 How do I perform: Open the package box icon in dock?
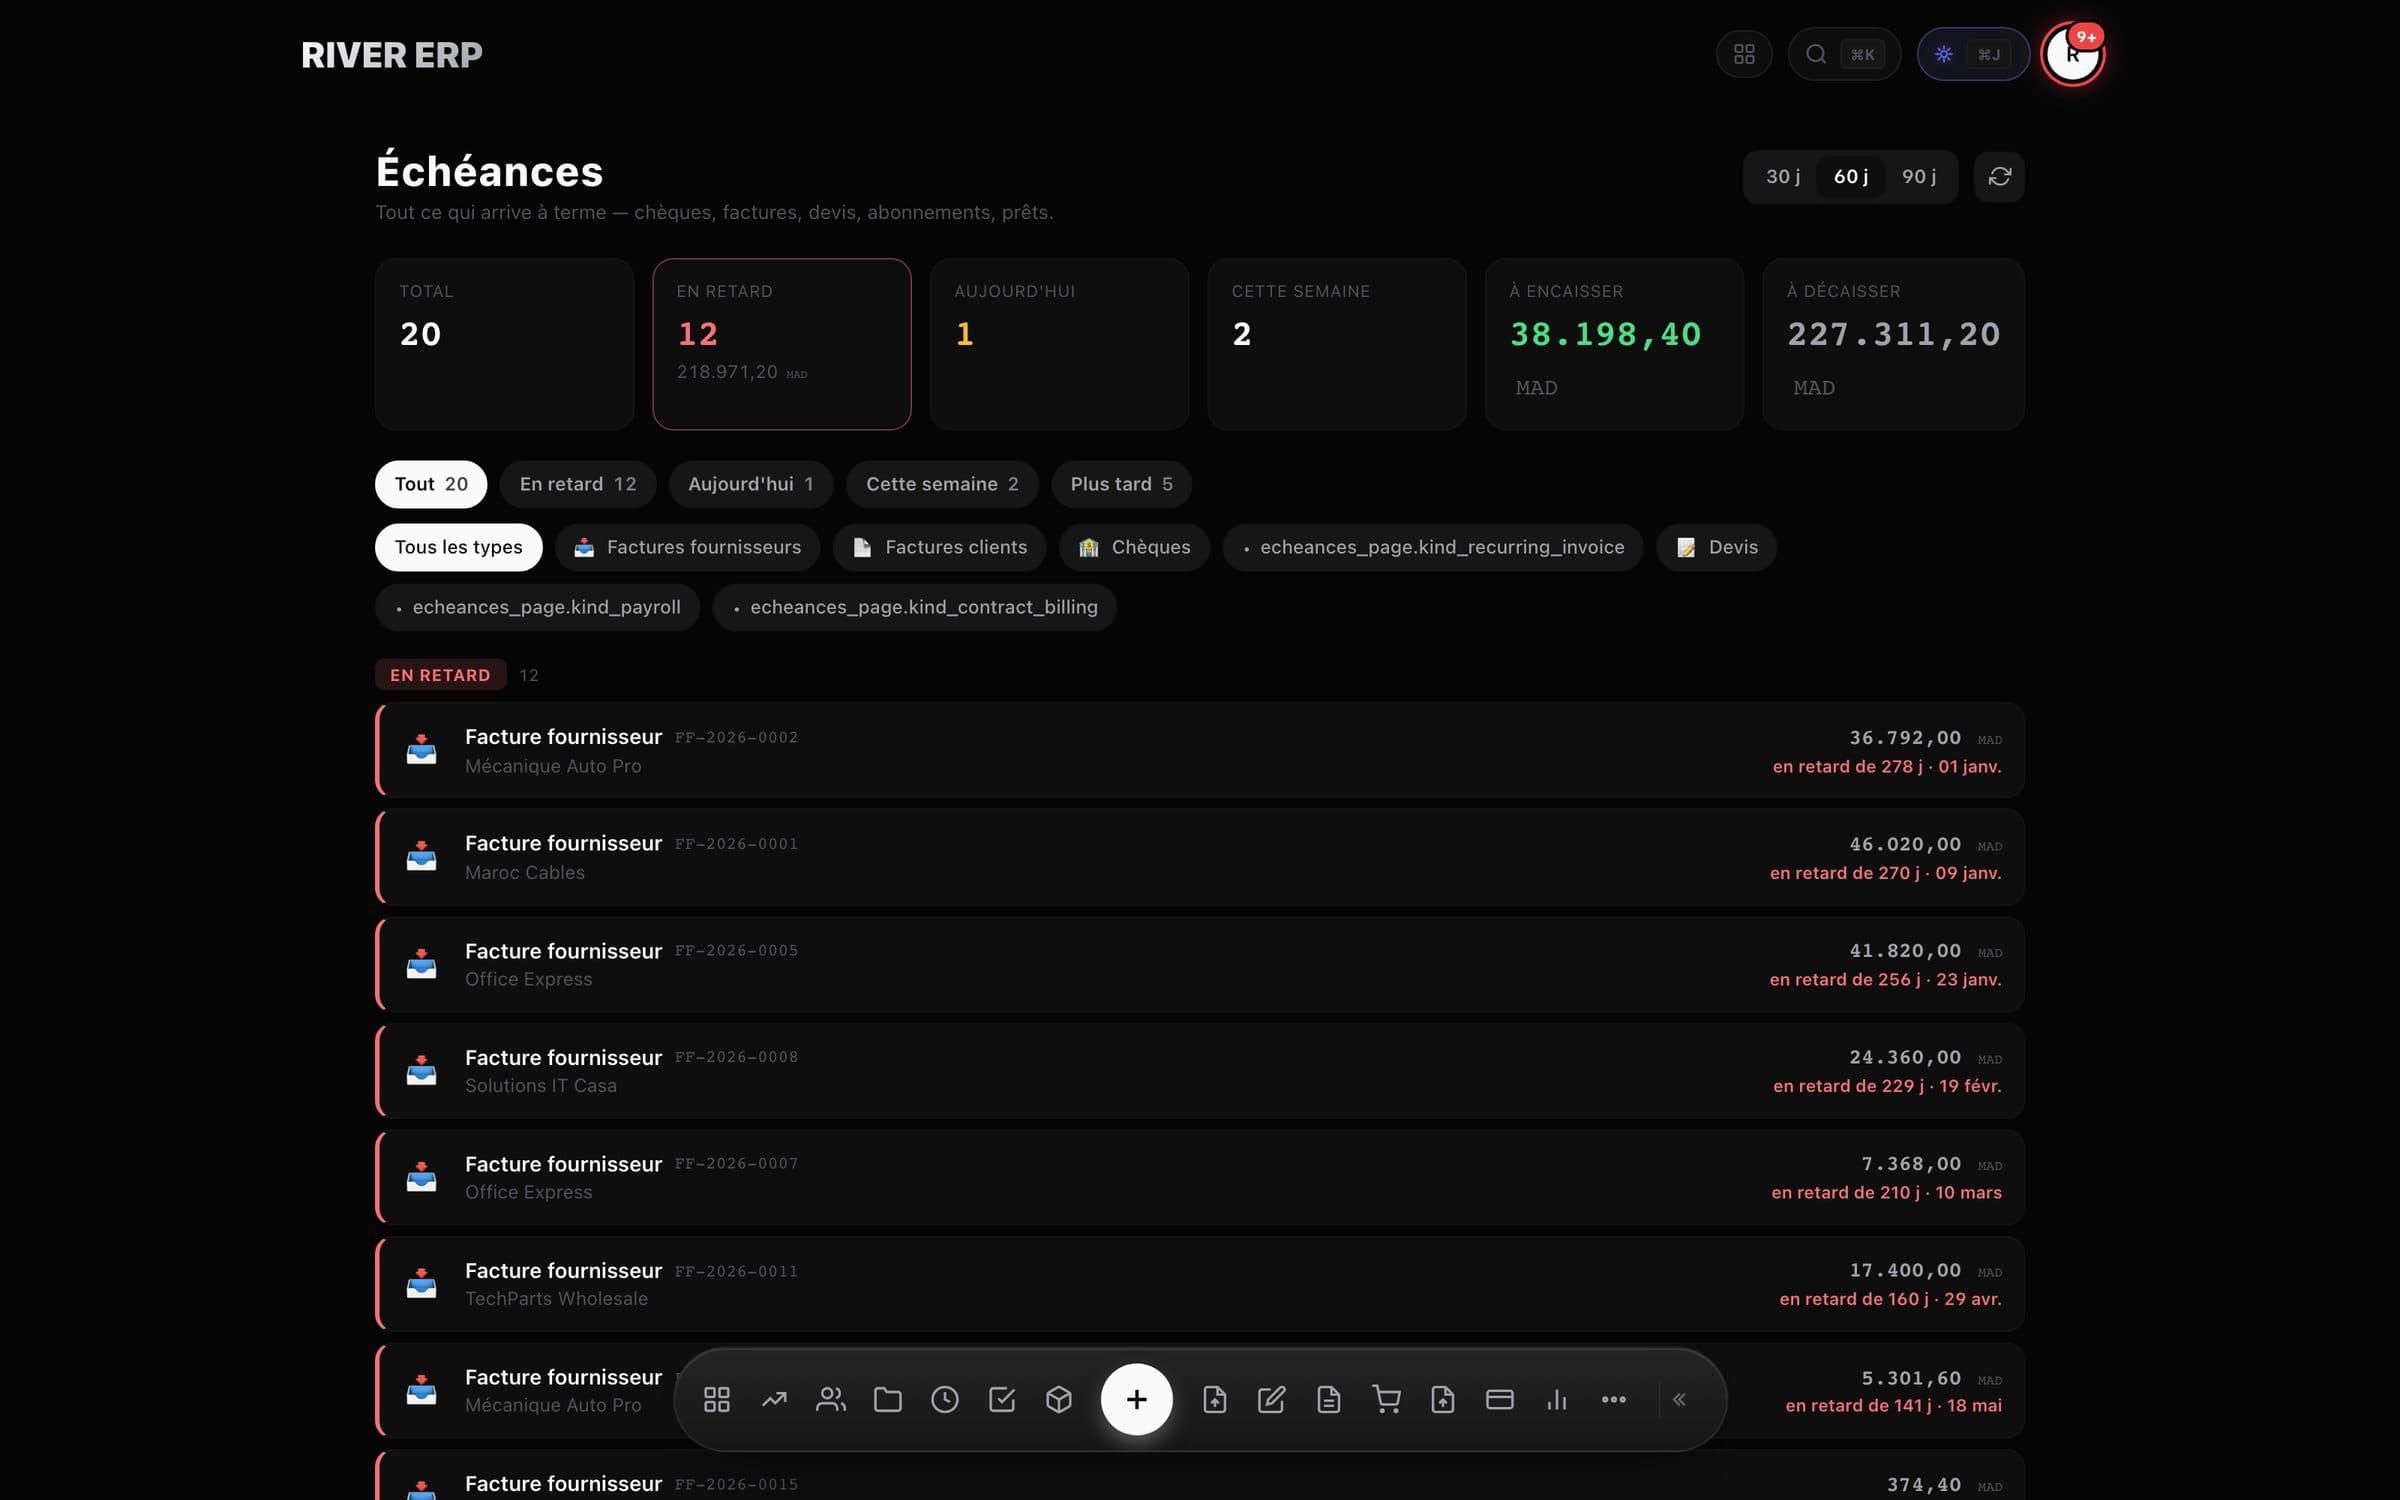tap(1058, 1399)
